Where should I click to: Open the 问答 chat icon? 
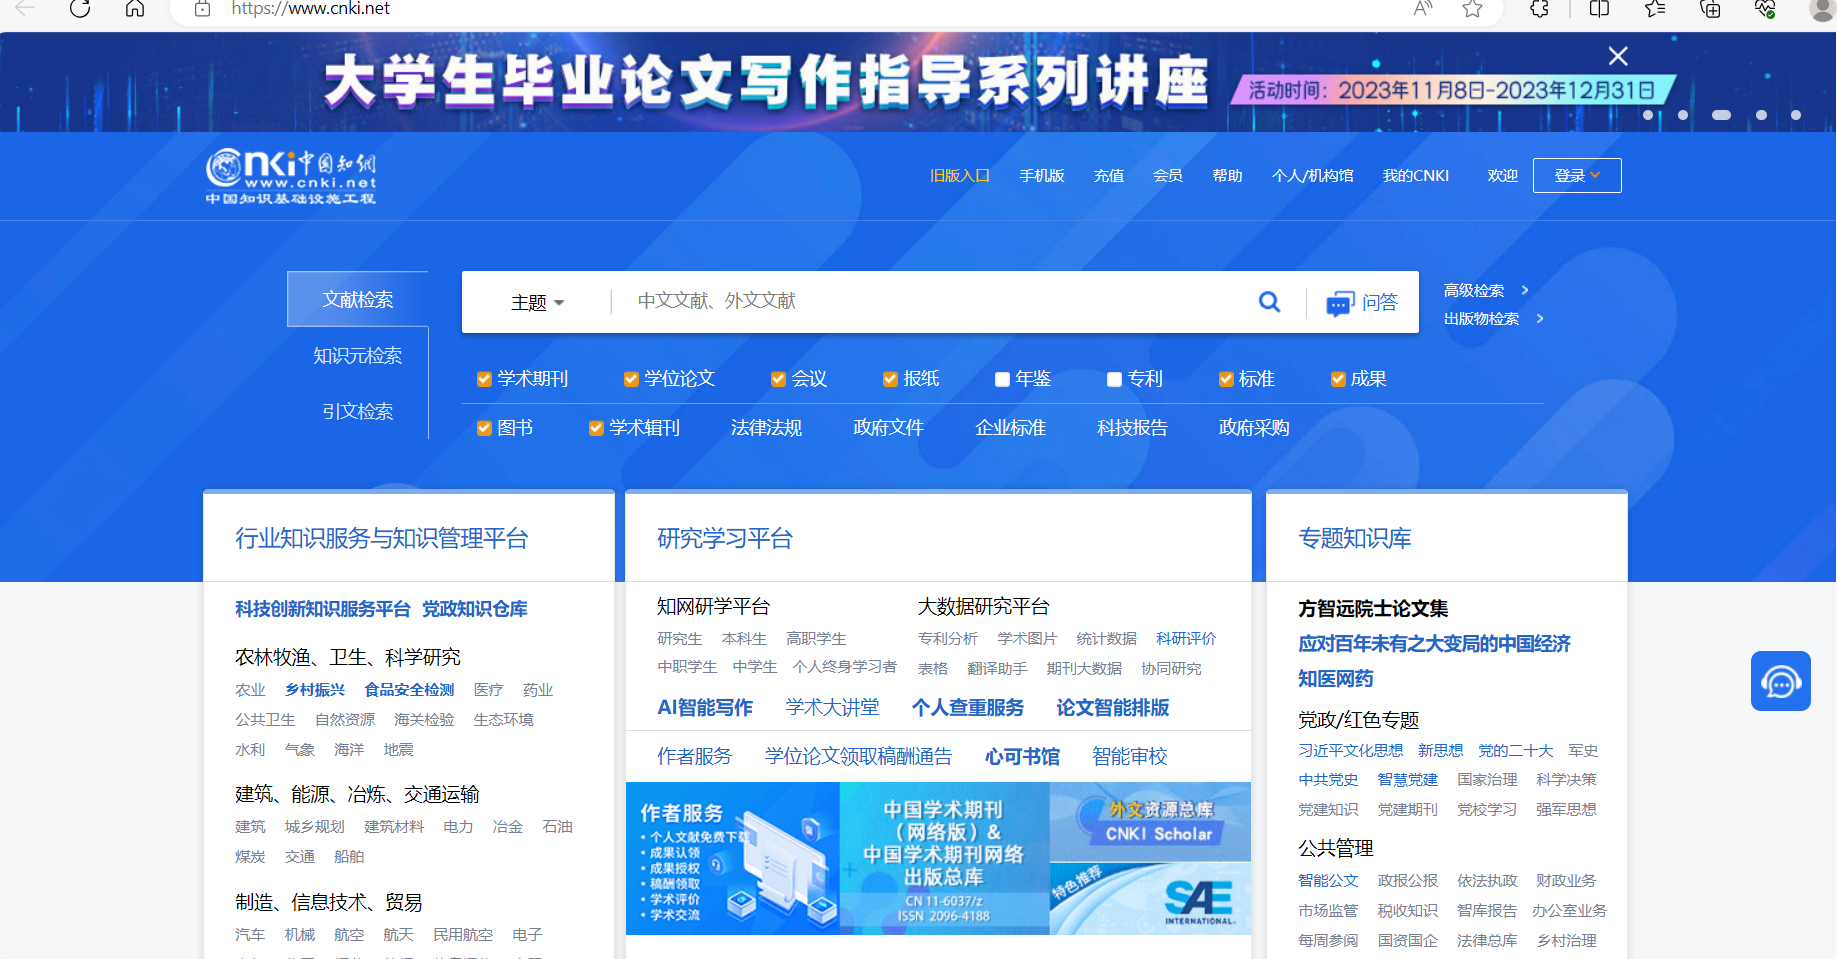click(1339, 303)
